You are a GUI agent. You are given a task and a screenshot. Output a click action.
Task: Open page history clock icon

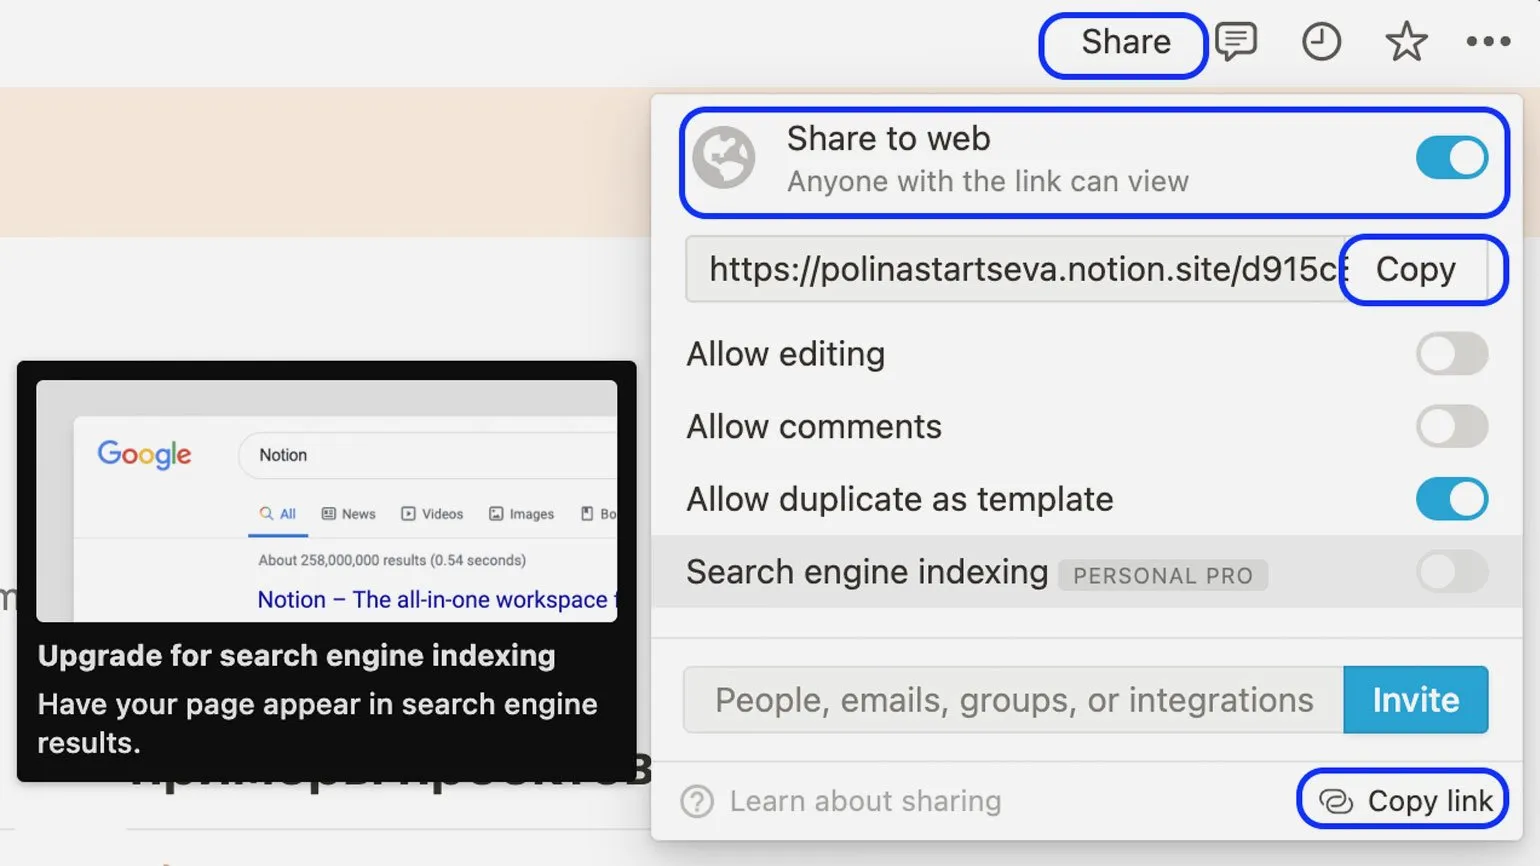point(1321,42)
